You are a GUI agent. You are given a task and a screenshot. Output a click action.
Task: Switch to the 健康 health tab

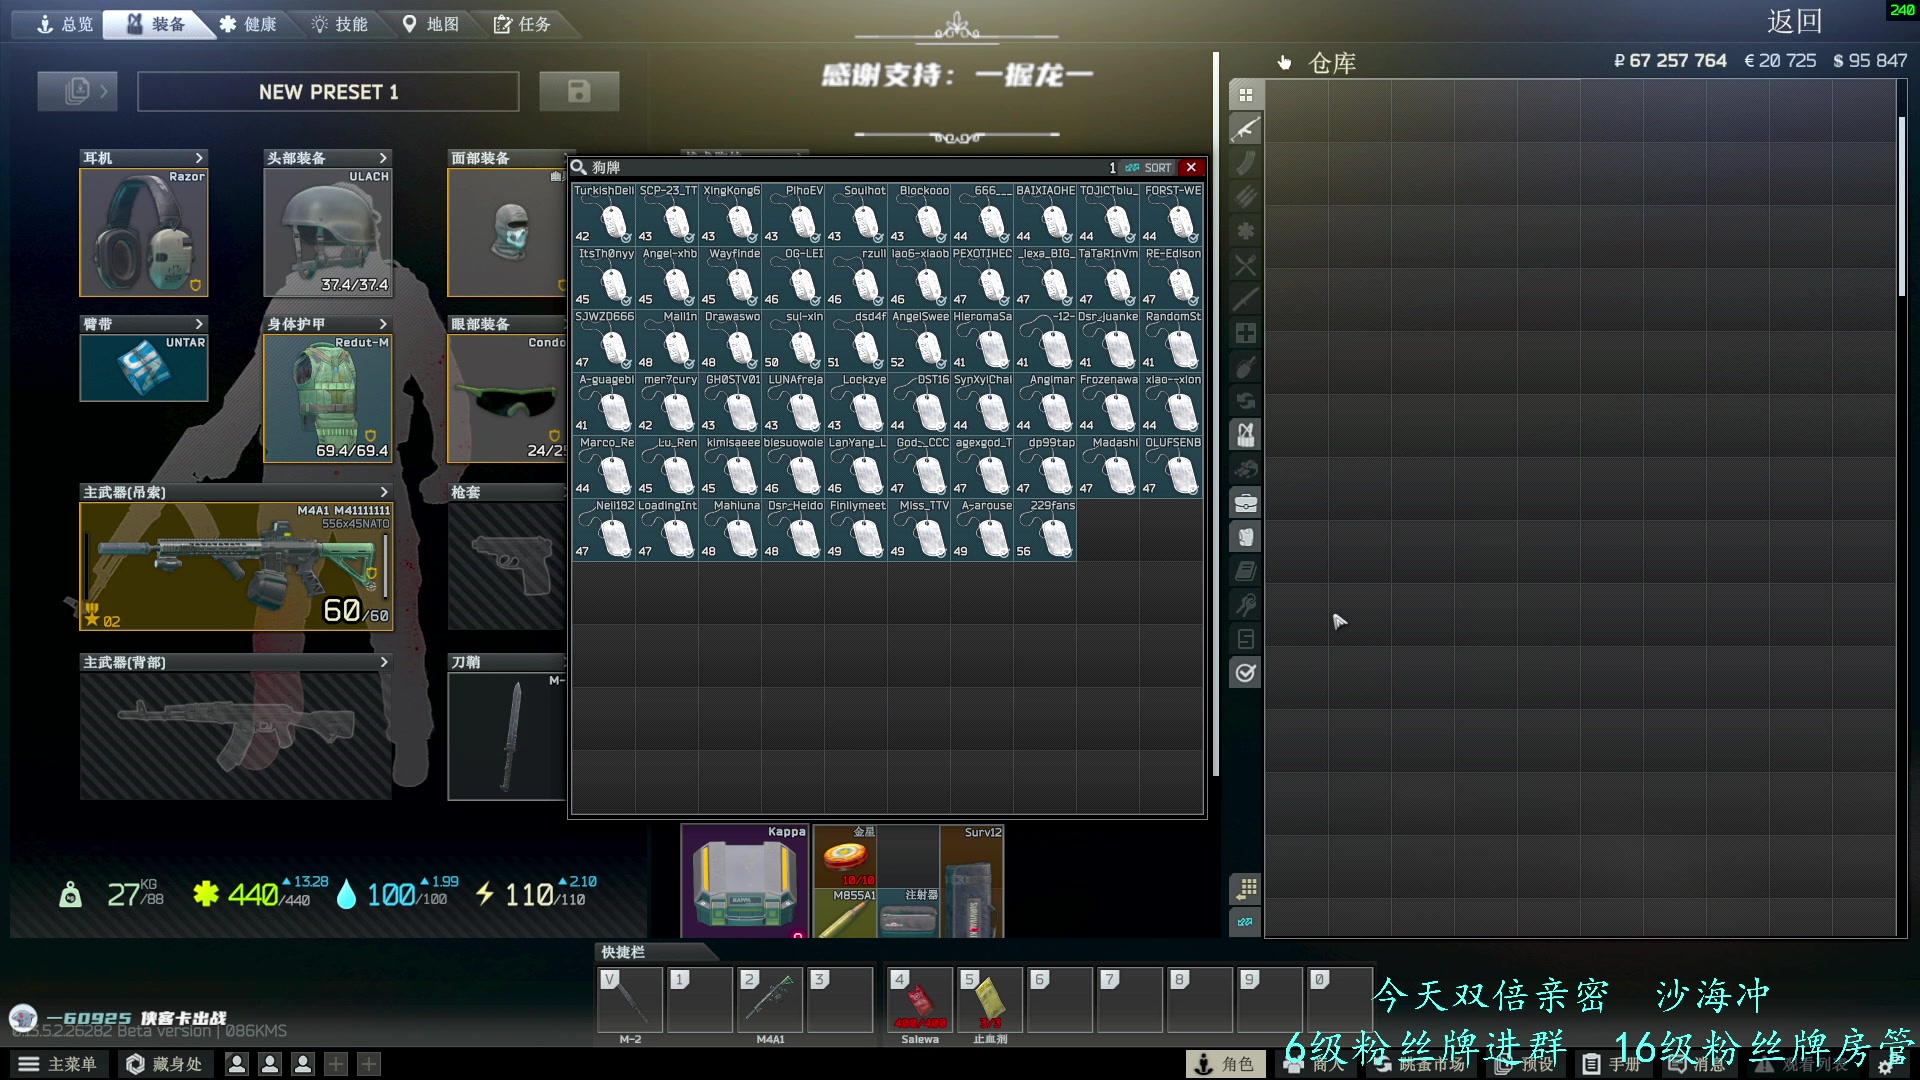[x=248, y=24]
